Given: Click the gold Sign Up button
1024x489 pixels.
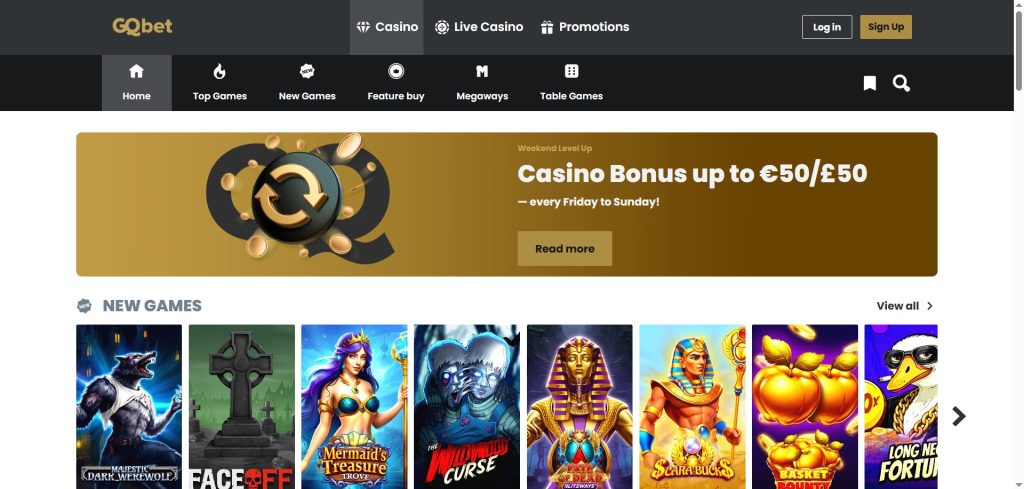Looking at the screenshot, I should [x=886, y=27].
